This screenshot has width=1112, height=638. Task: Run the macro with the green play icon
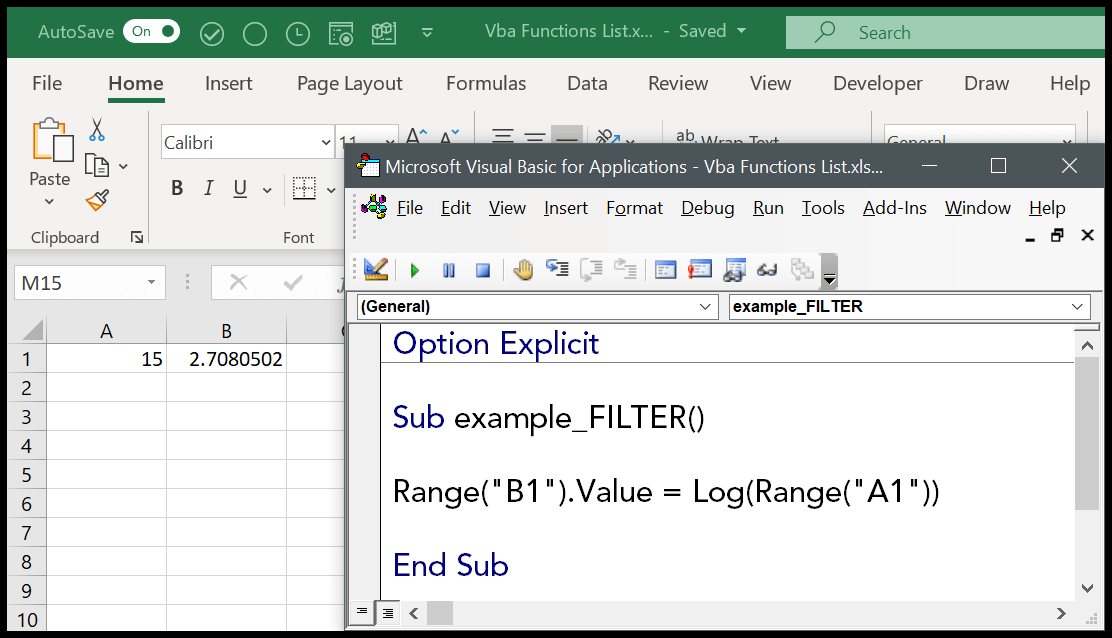click(414, 270)
